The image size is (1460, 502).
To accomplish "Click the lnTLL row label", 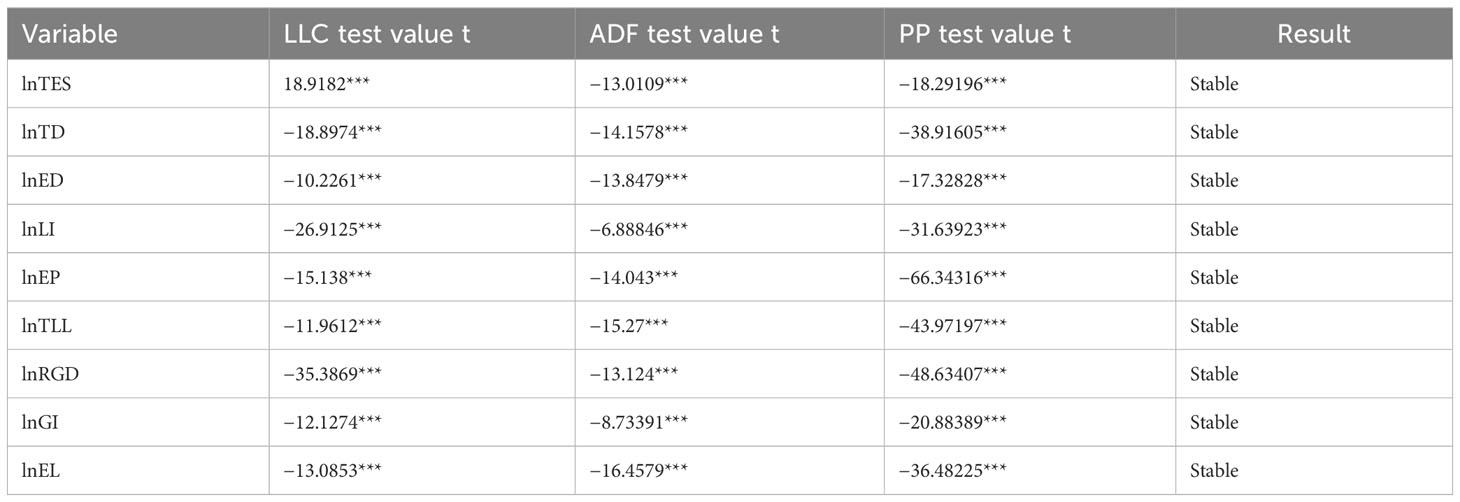I will pyautogui.click(x=44, y=326).
